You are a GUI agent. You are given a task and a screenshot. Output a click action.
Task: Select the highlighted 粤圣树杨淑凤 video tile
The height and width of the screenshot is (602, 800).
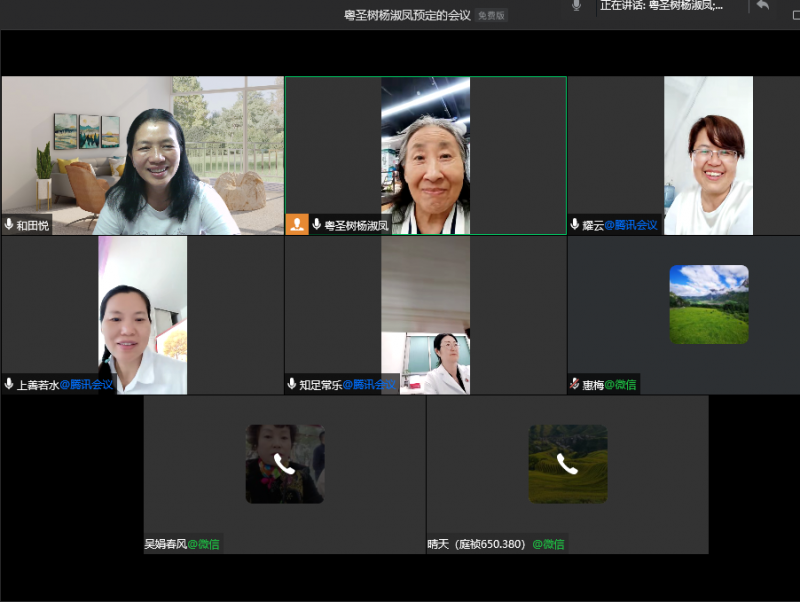425,155
